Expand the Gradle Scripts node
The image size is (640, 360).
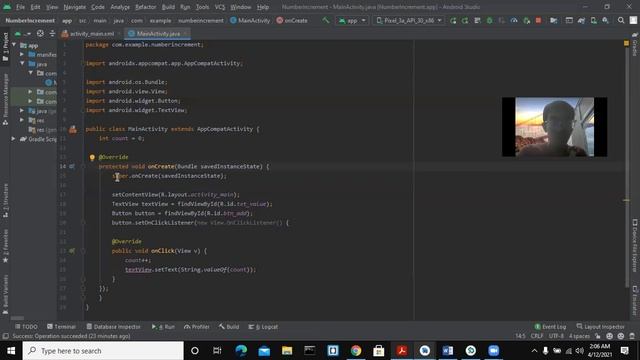click(13, 139)
